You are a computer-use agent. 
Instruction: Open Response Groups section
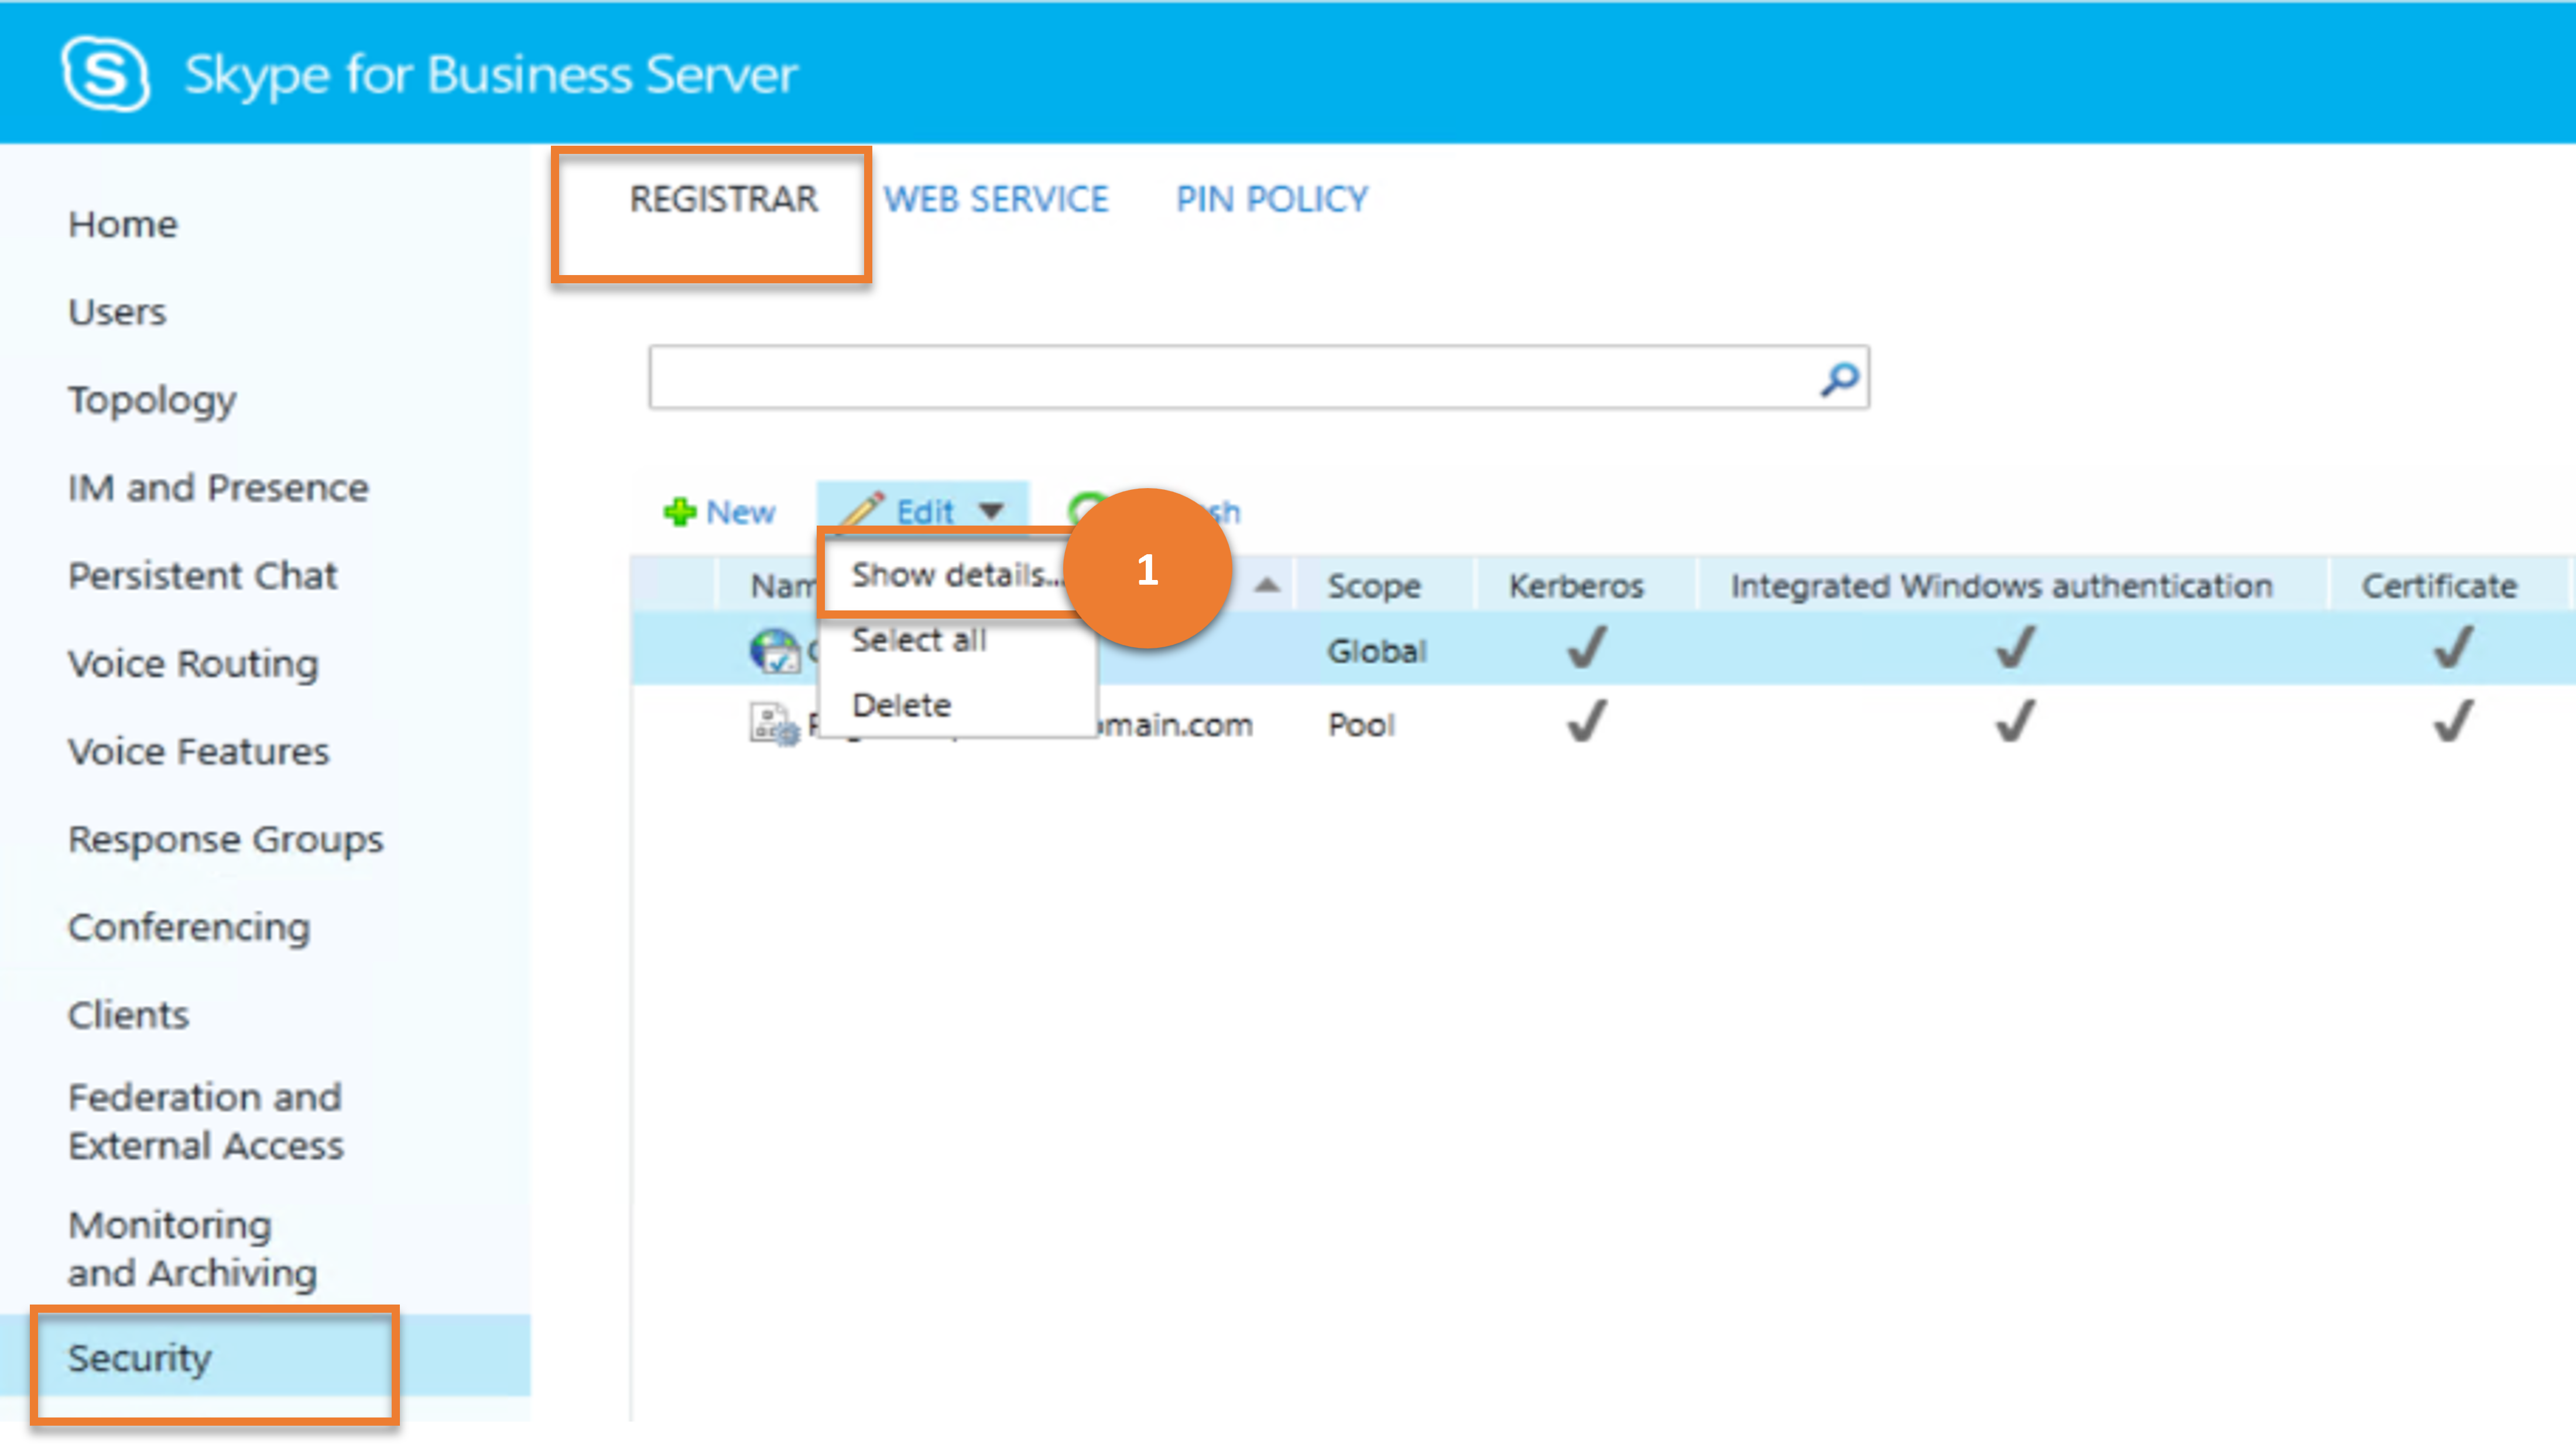pos(225,840)
